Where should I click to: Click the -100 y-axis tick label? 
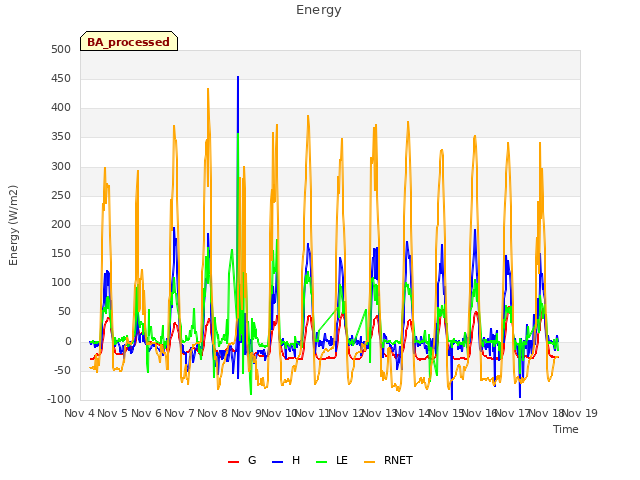tap(59, 399)
